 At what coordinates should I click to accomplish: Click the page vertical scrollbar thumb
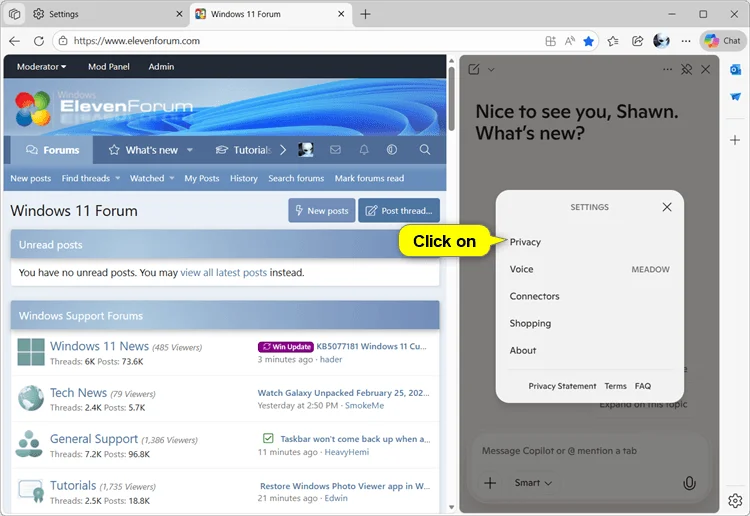pyautogui.click(x=451, y=99)
